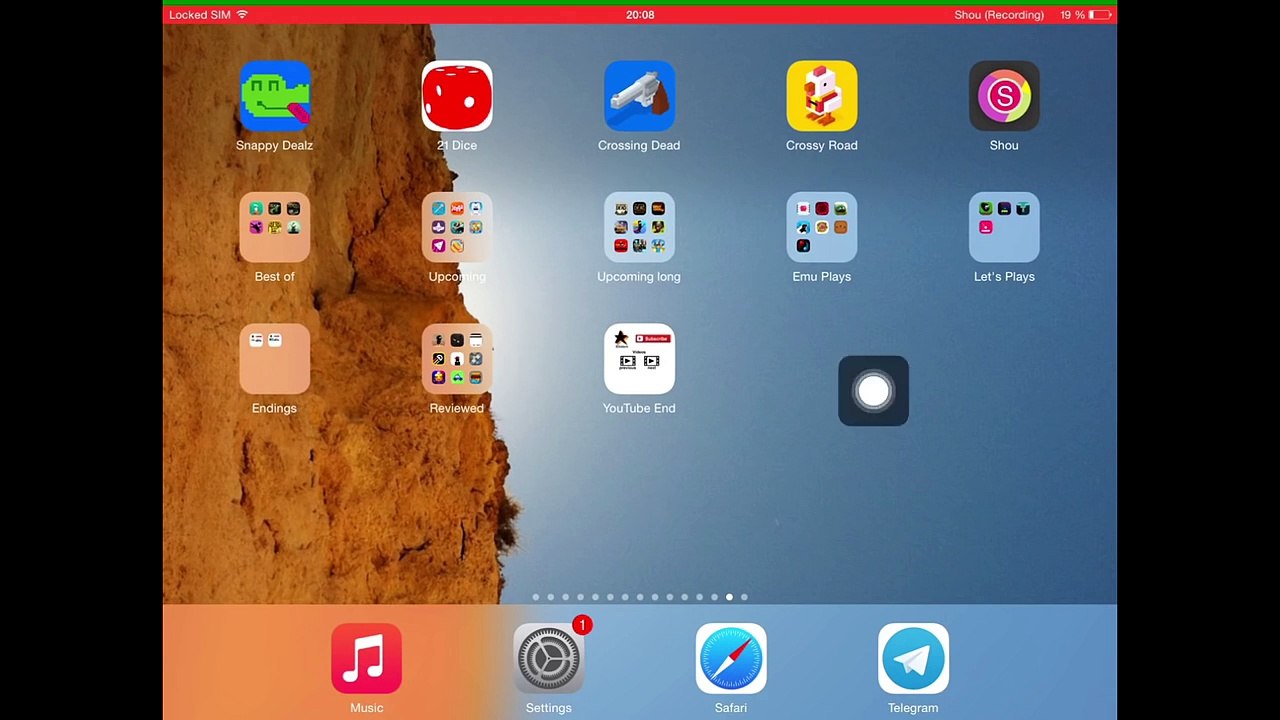Open Settings with the notification badge
The width and height of the screenshot is (1280, 720).
[x=549, y=658]
